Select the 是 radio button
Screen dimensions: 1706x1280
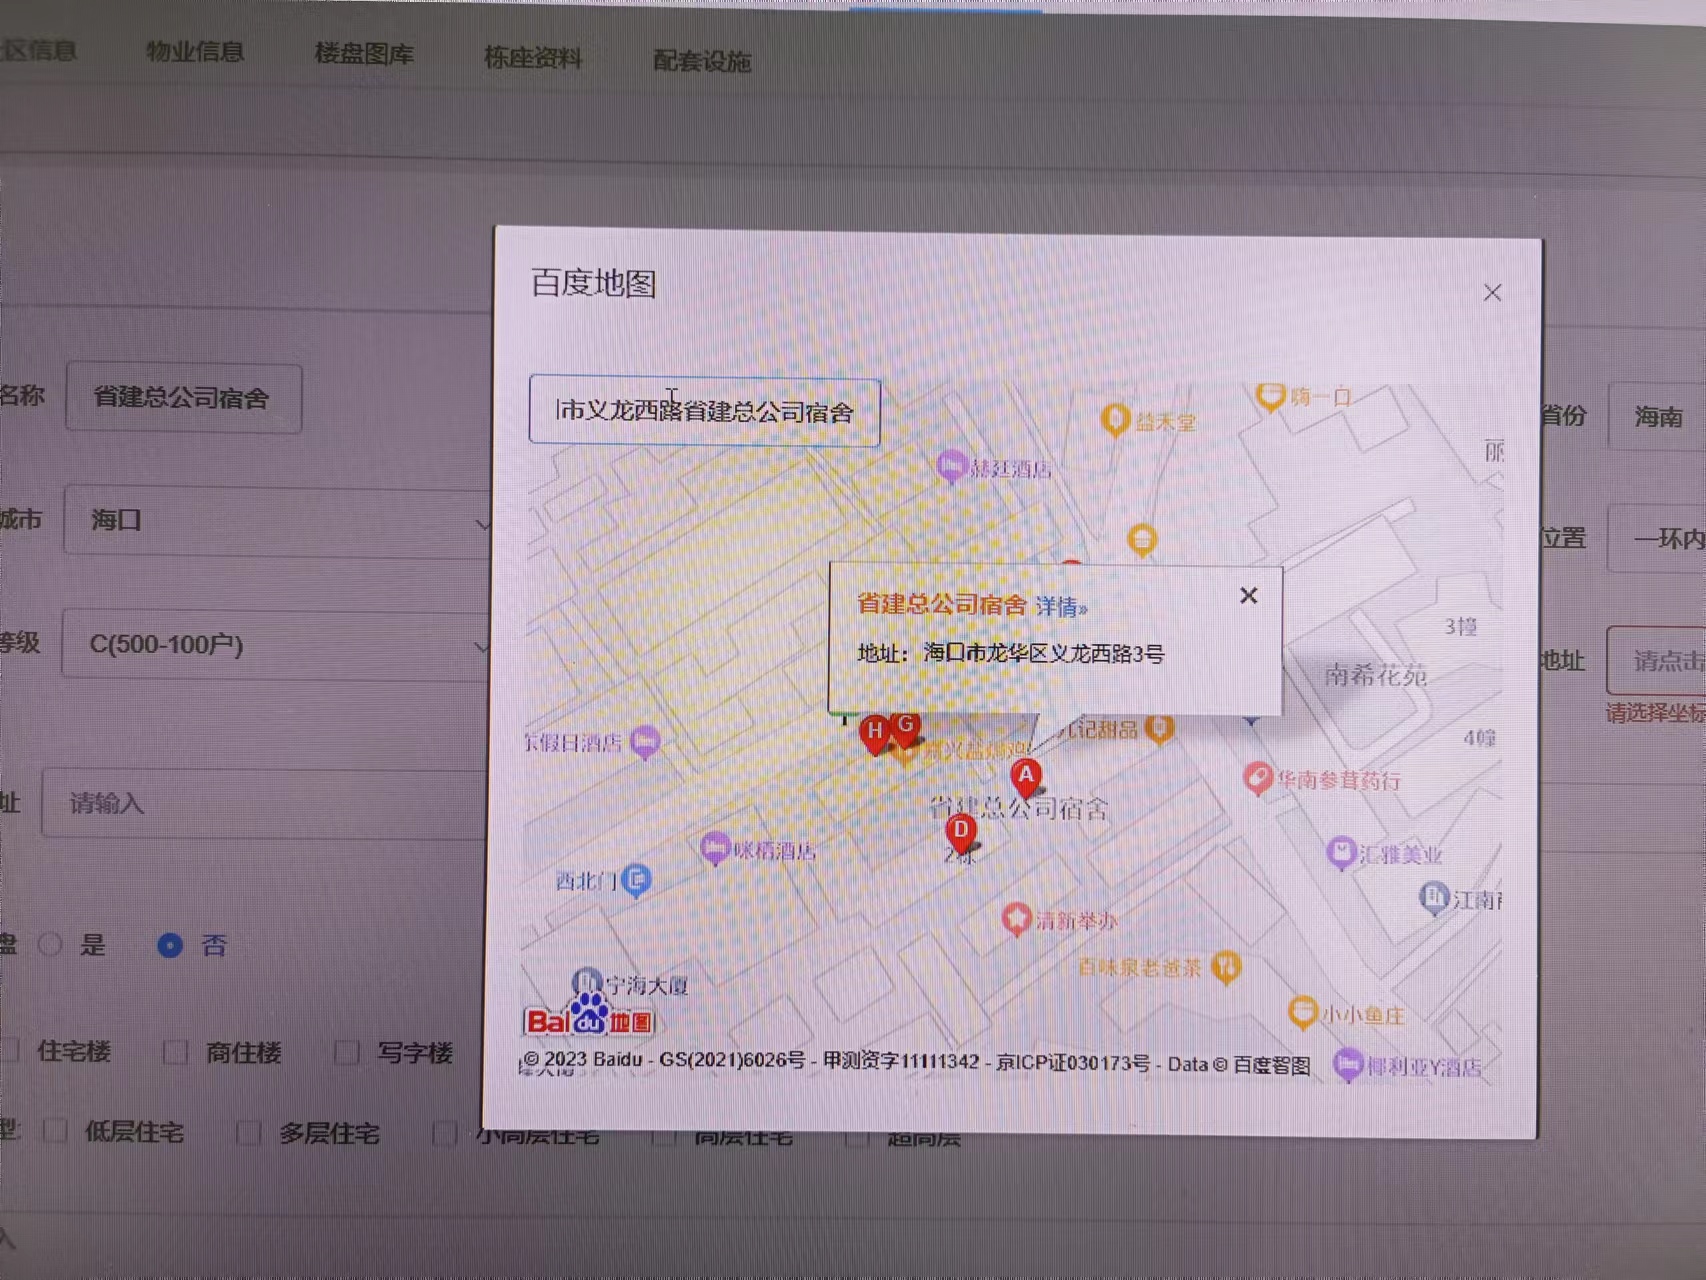(x=51, y=945)
